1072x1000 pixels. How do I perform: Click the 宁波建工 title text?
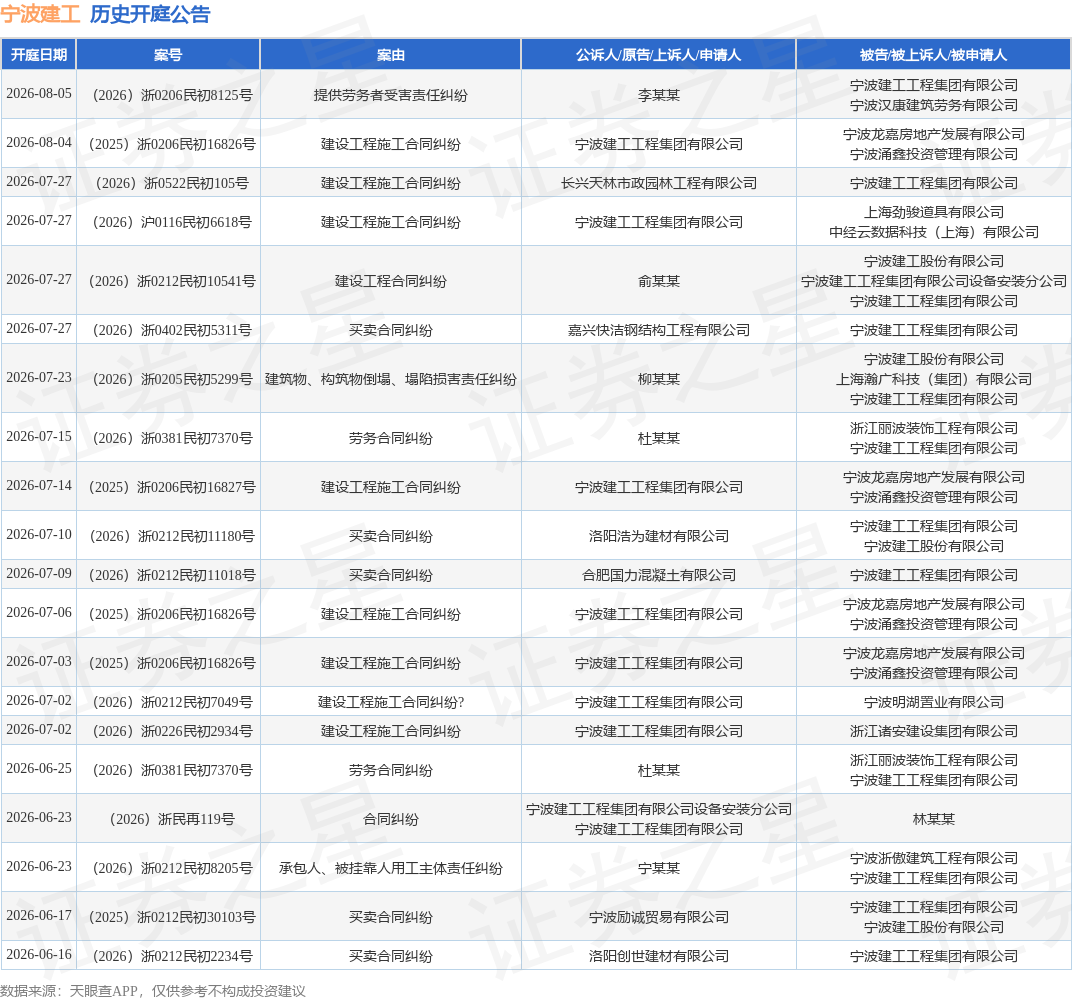point(40,14)
